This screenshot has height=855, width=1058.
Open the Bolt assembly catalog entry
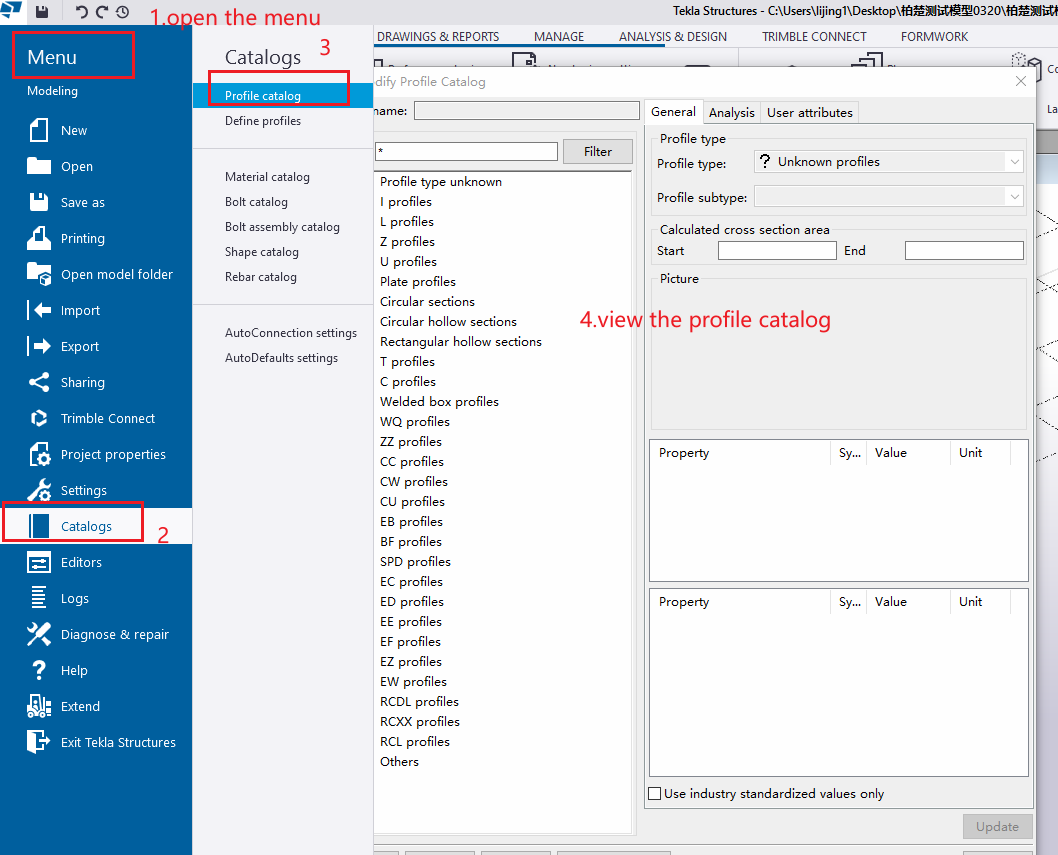coord(282,227)
